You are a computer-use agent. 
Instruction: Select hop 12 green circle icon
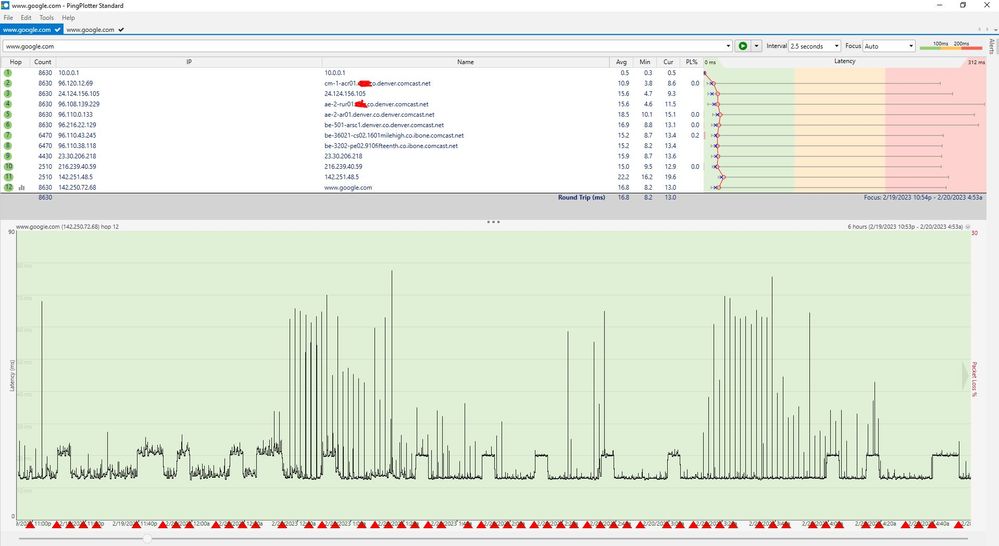[8, 187]
